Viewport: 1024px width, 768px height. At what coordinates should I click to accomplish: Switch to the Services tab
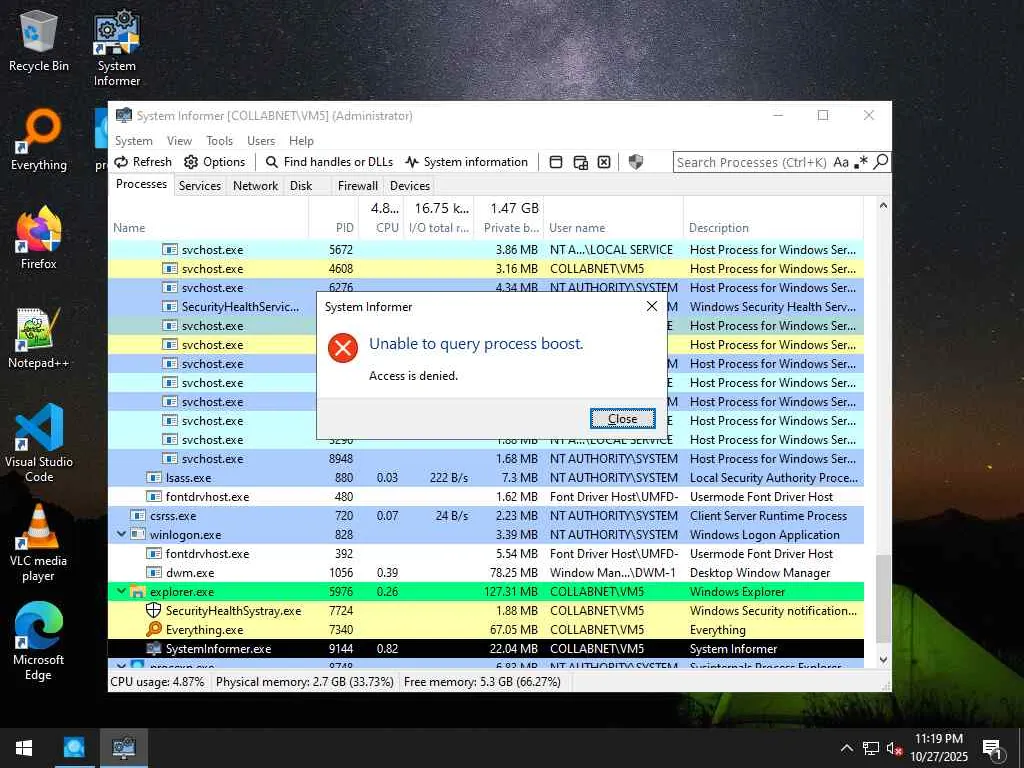200,185
